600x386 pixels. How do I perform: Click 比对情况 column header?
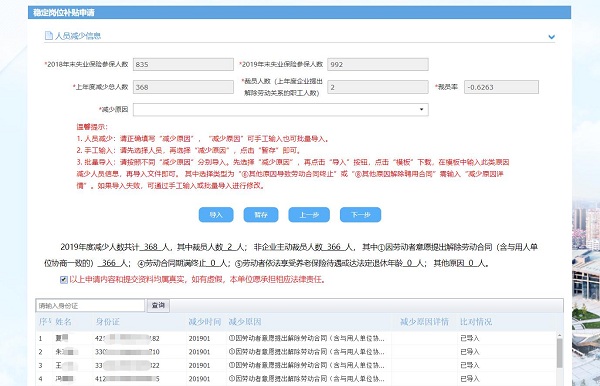(476, 322)
